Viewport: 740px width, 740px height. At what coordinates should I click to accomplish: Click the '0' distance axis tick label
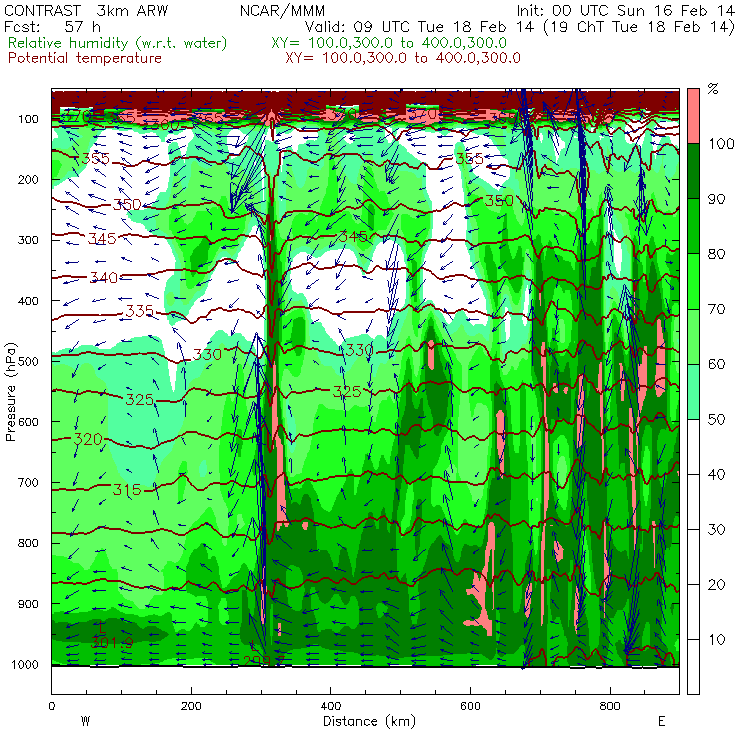click(51, 706)
